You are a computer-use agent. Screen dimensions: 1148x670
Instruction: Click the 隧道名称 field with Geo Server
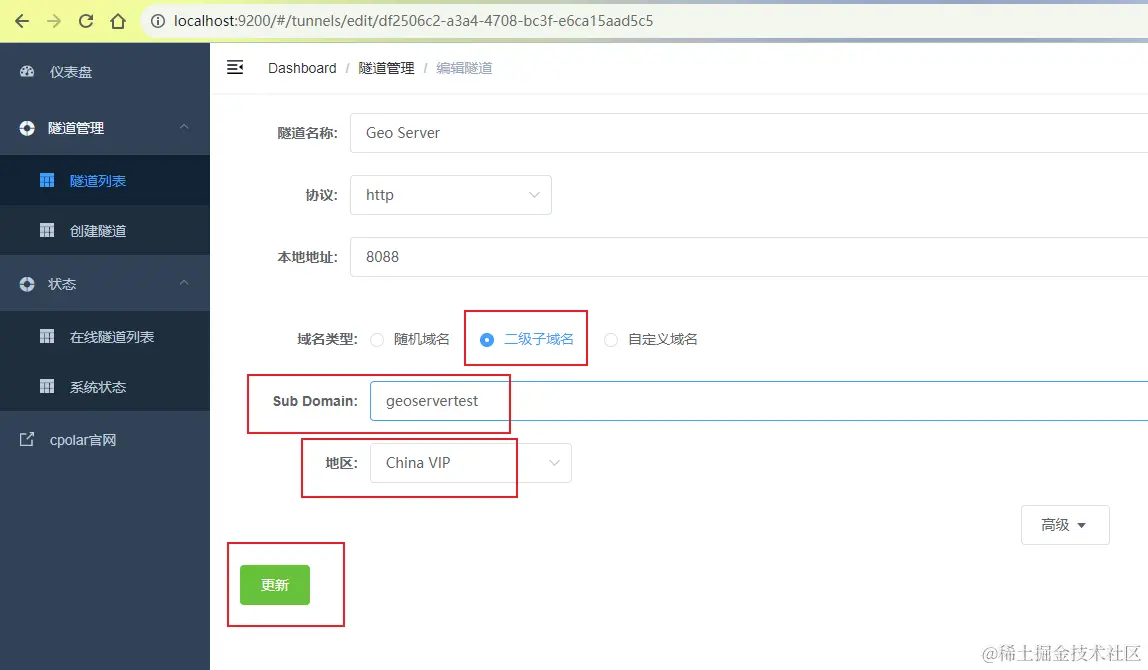pyautogui.click(x=749, y=133)
